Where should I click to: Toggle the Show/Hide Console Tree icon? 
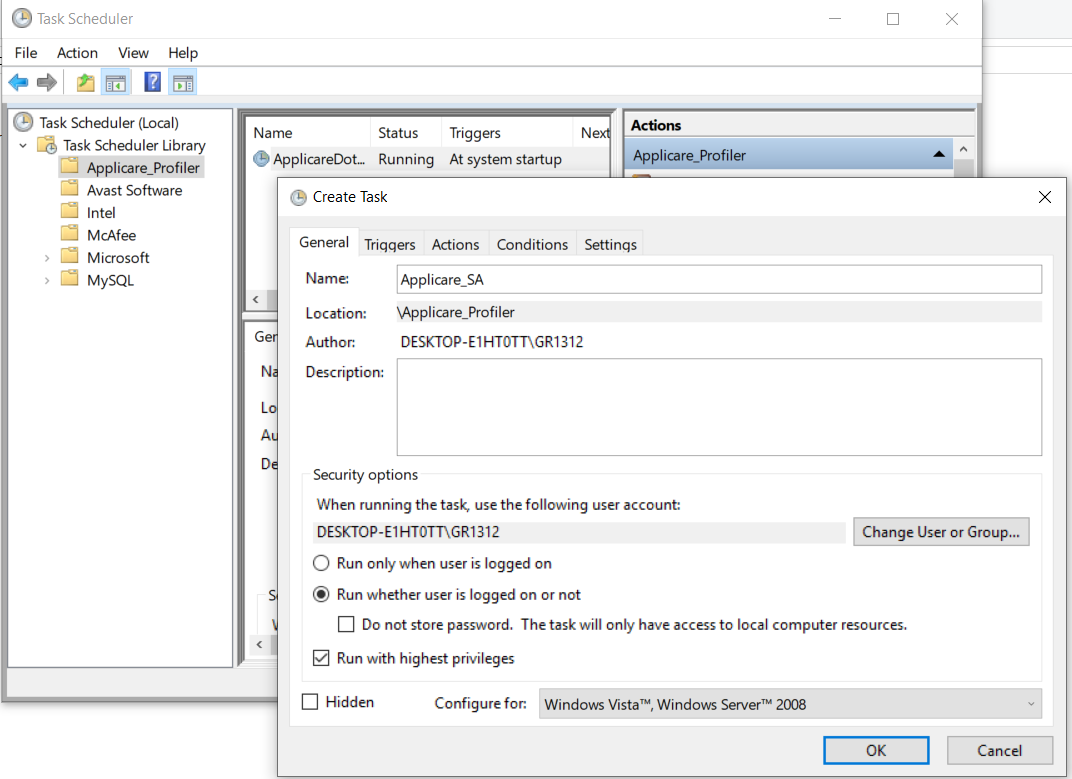(116, 83)
